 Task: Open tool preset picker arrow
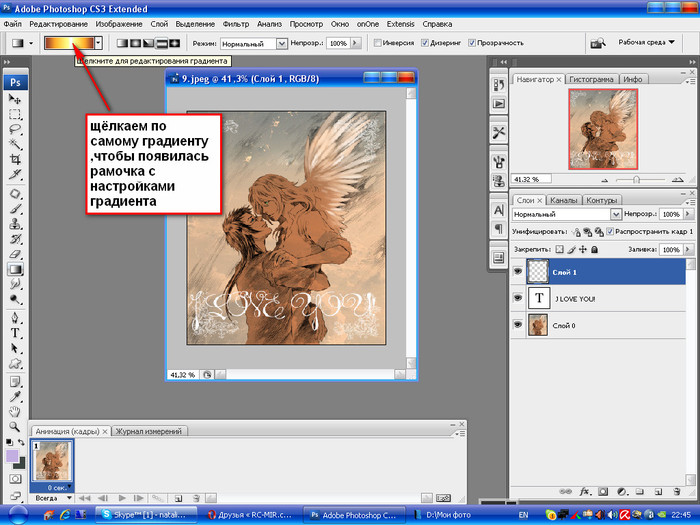[x=31, y=43]
